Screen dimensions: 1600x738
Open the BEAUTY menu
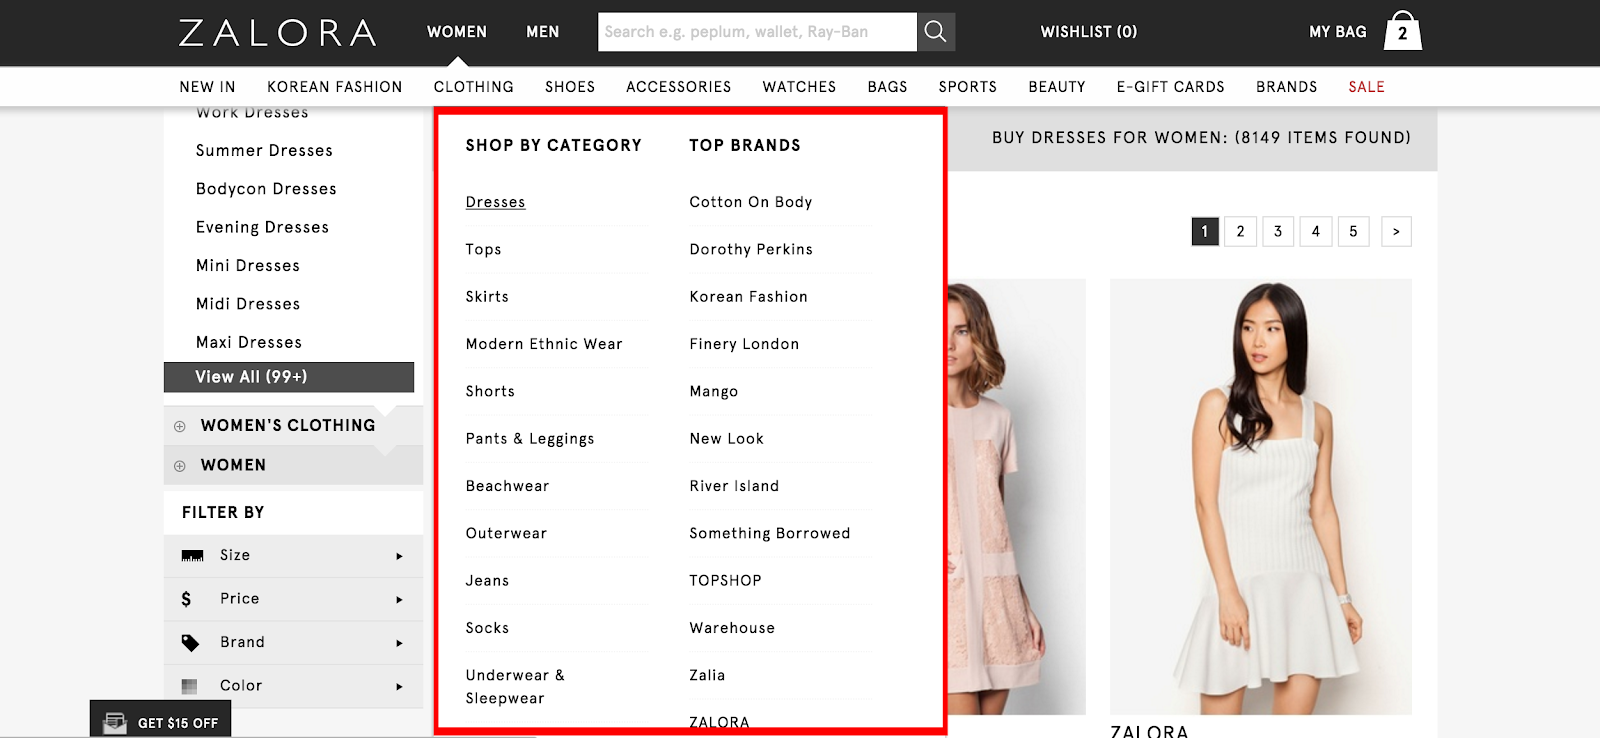point(1057,87)
